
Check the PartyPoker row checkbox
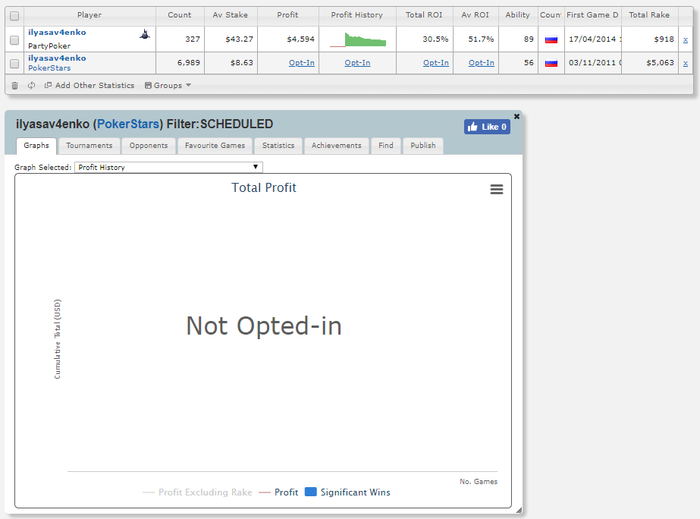tap(14, 40)
